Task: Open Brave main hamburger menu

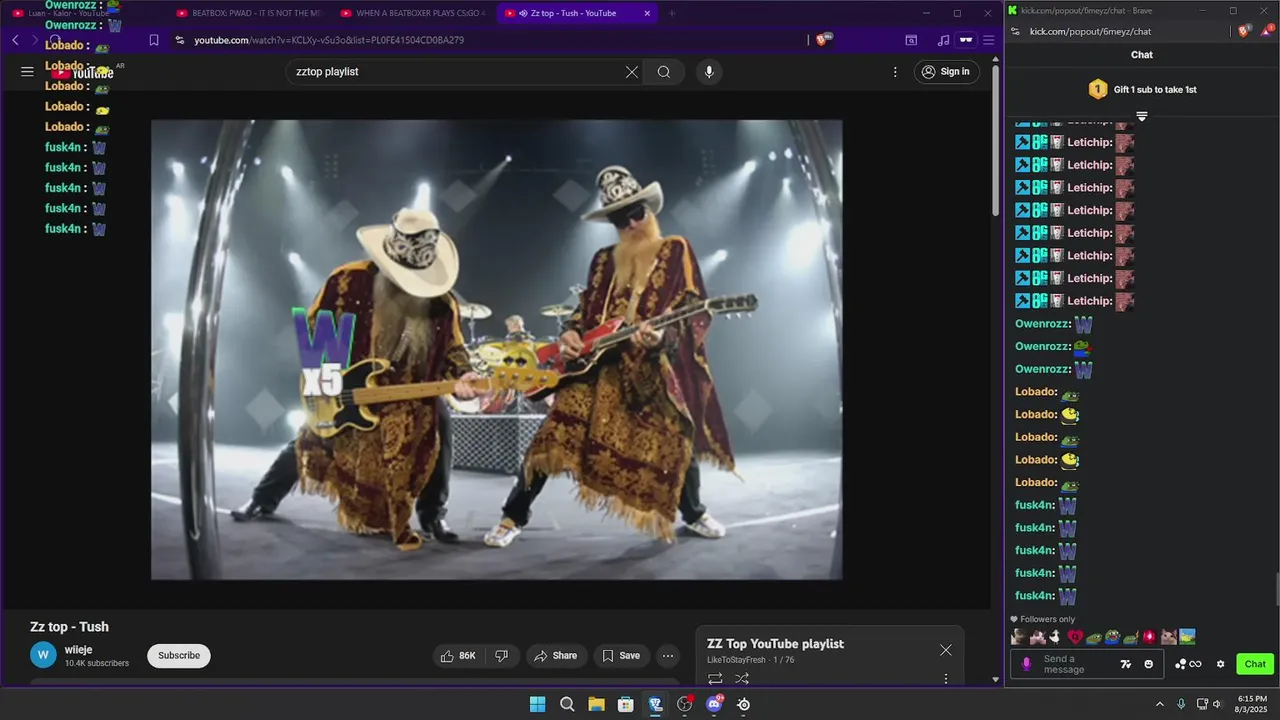Action: (988, 40)
